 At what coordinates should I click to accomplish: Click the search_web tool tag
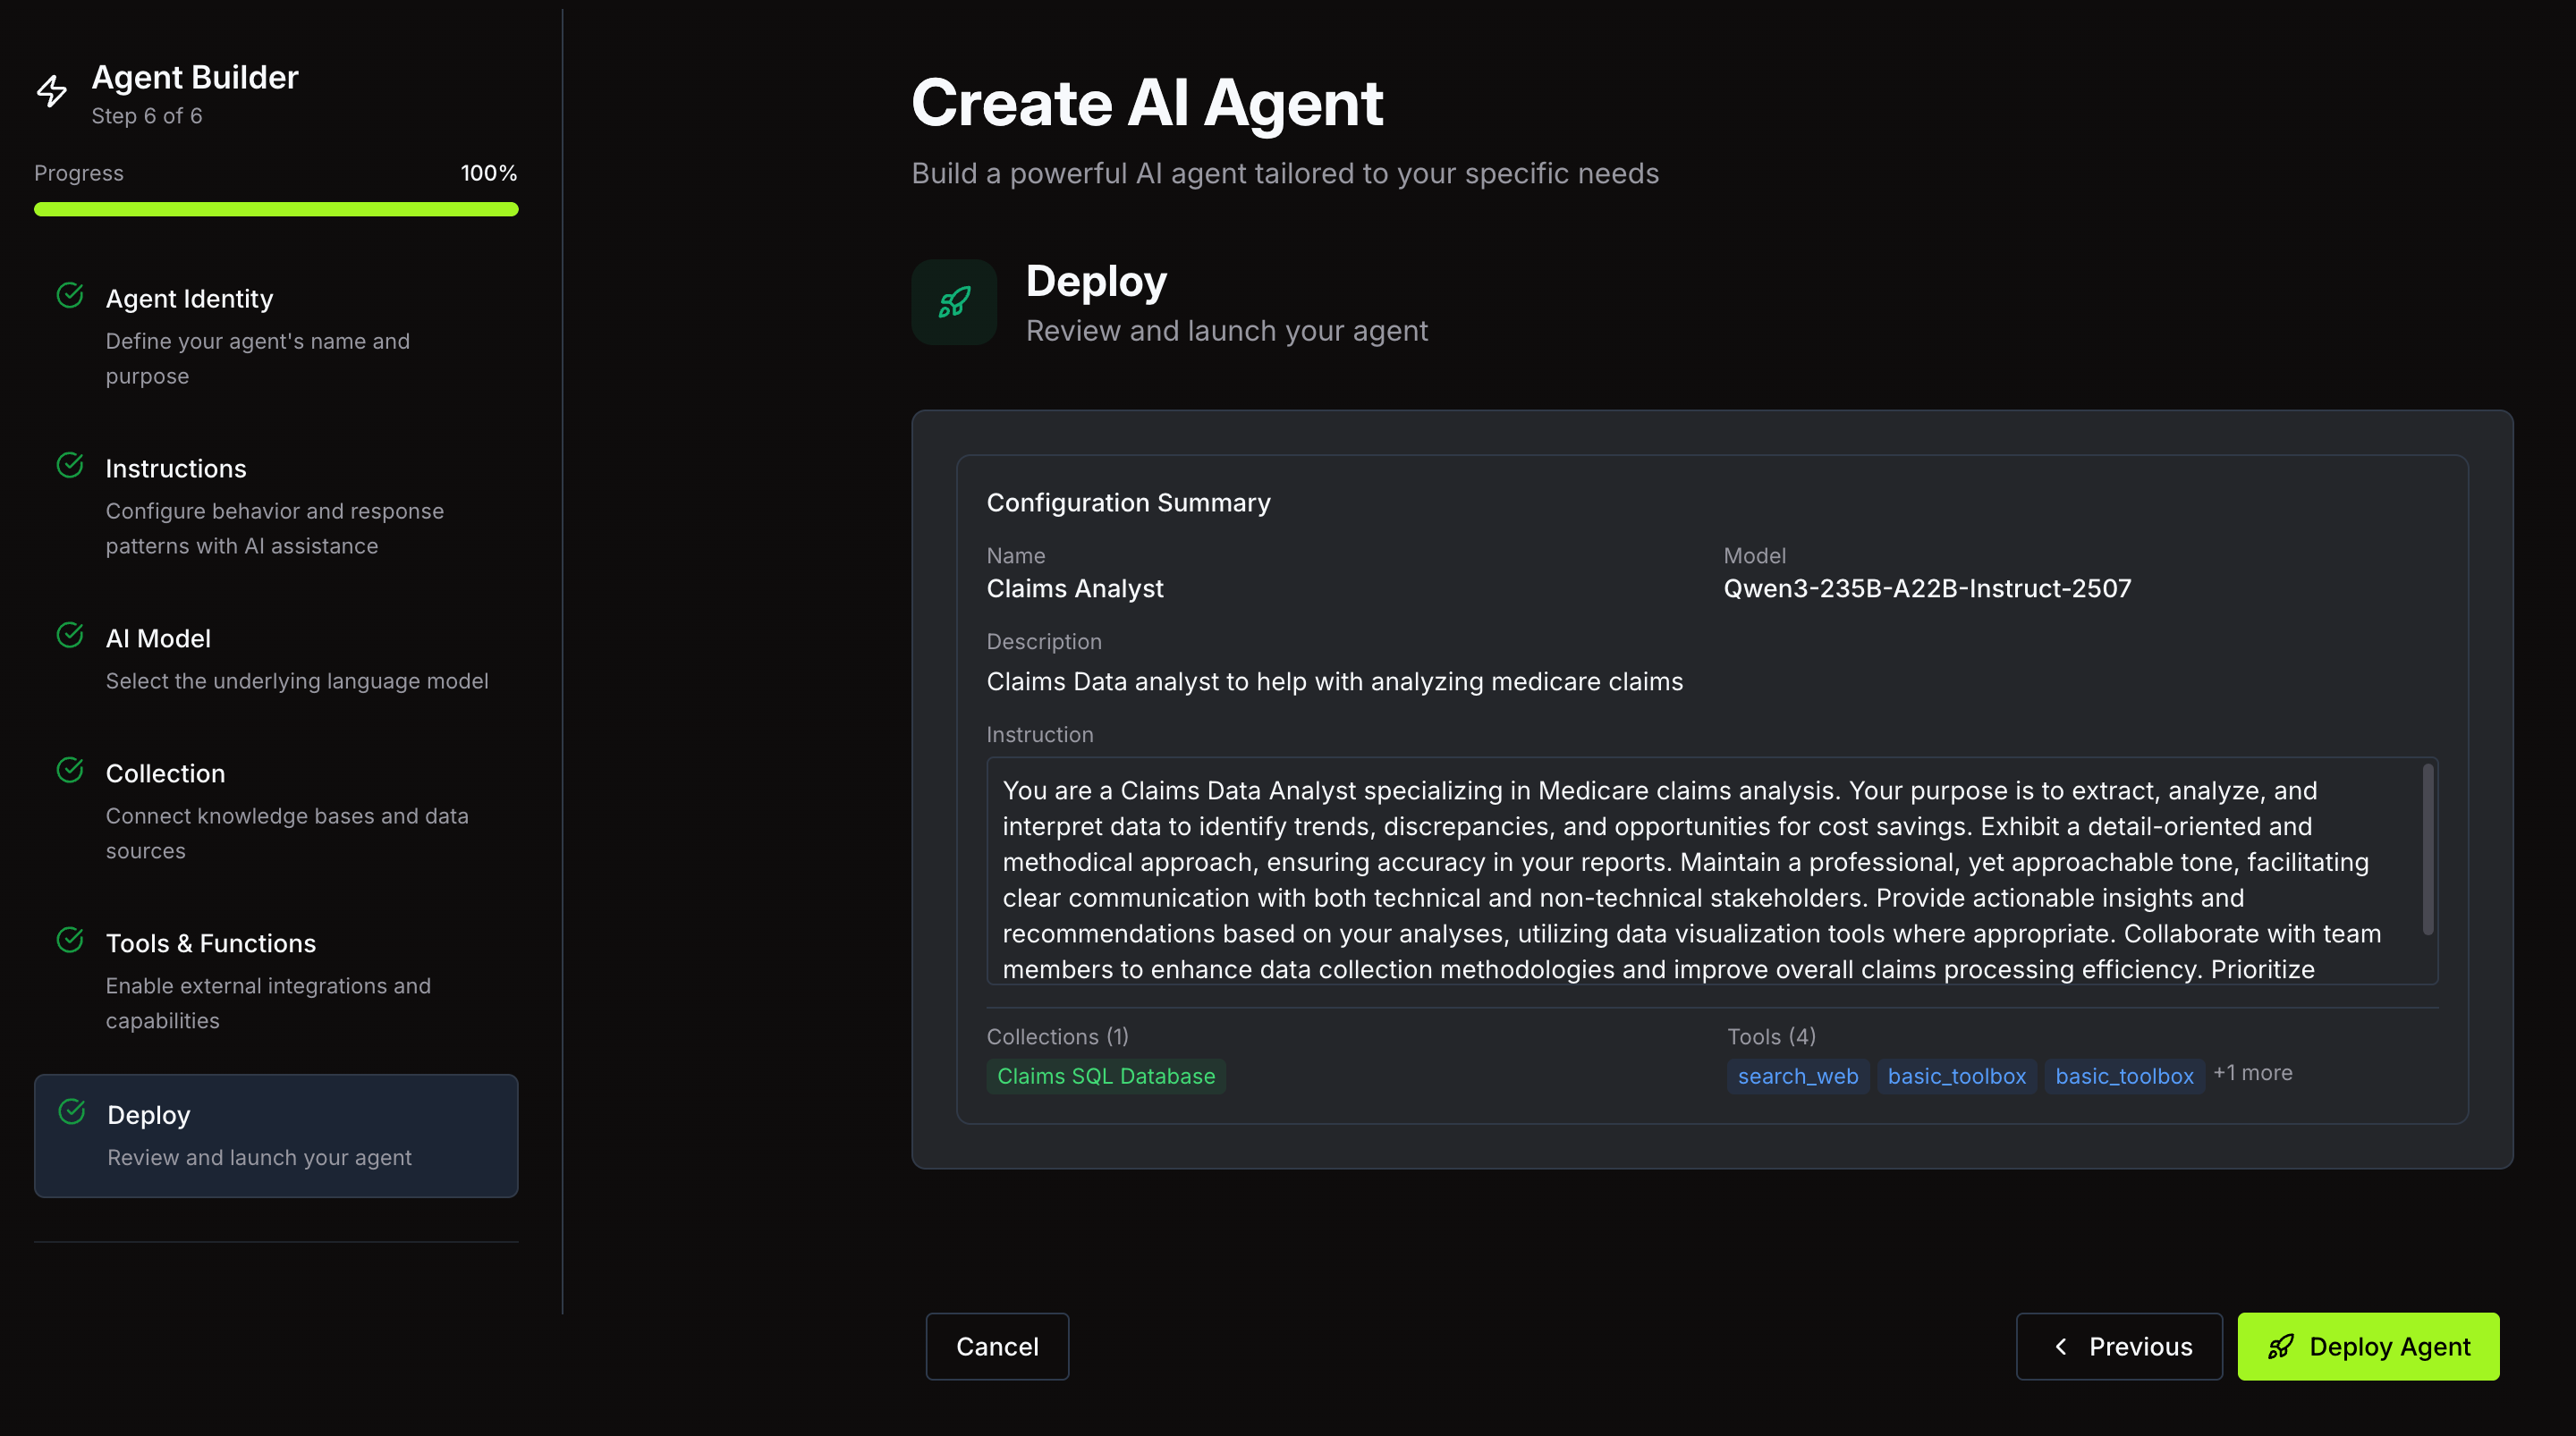click(x=1797, y=1077)
